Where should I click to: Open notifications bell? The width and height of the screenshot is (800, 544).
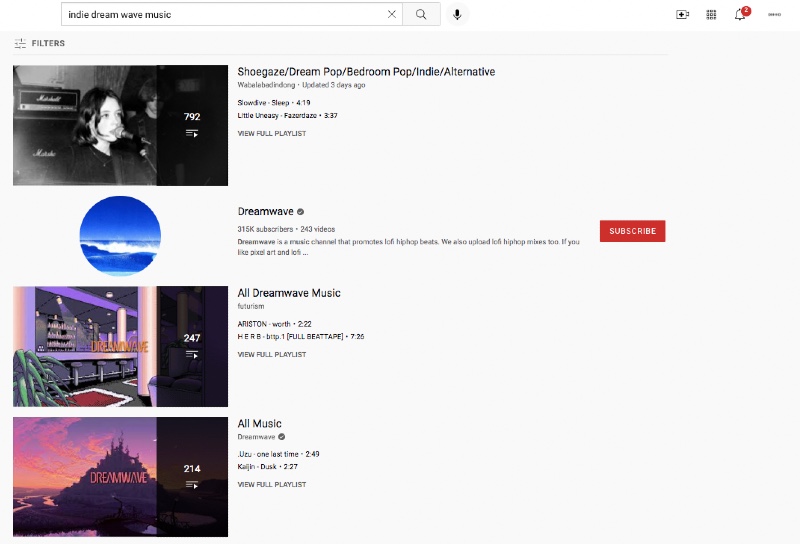point(740,14)
